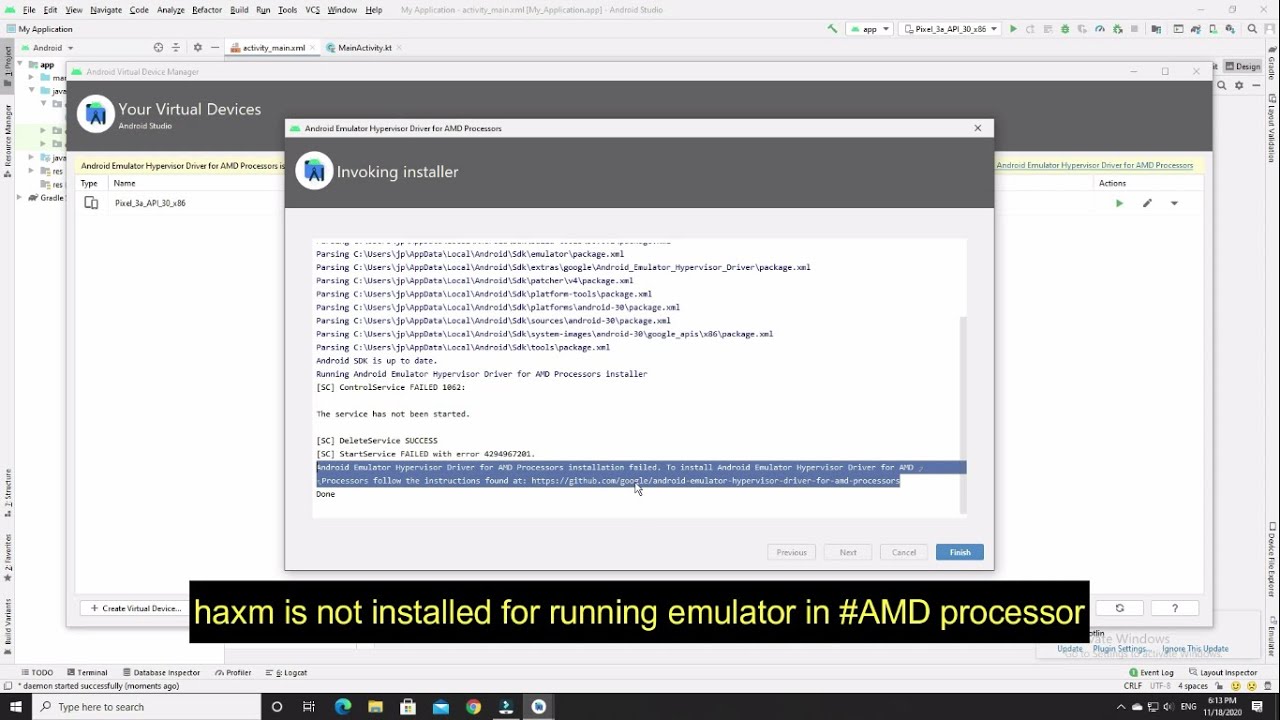Edit the Pixel_3a_API_30_x86 AVD with pencil icon
Viewport: 1280px width, 720px height.
[x=1147, y=203]
